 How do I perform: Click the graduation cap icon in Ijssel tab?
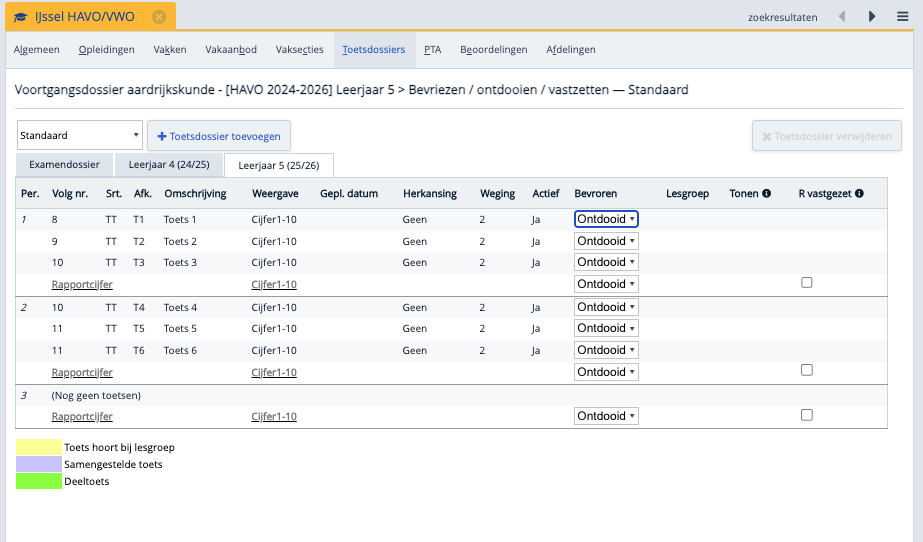(21, 17)
